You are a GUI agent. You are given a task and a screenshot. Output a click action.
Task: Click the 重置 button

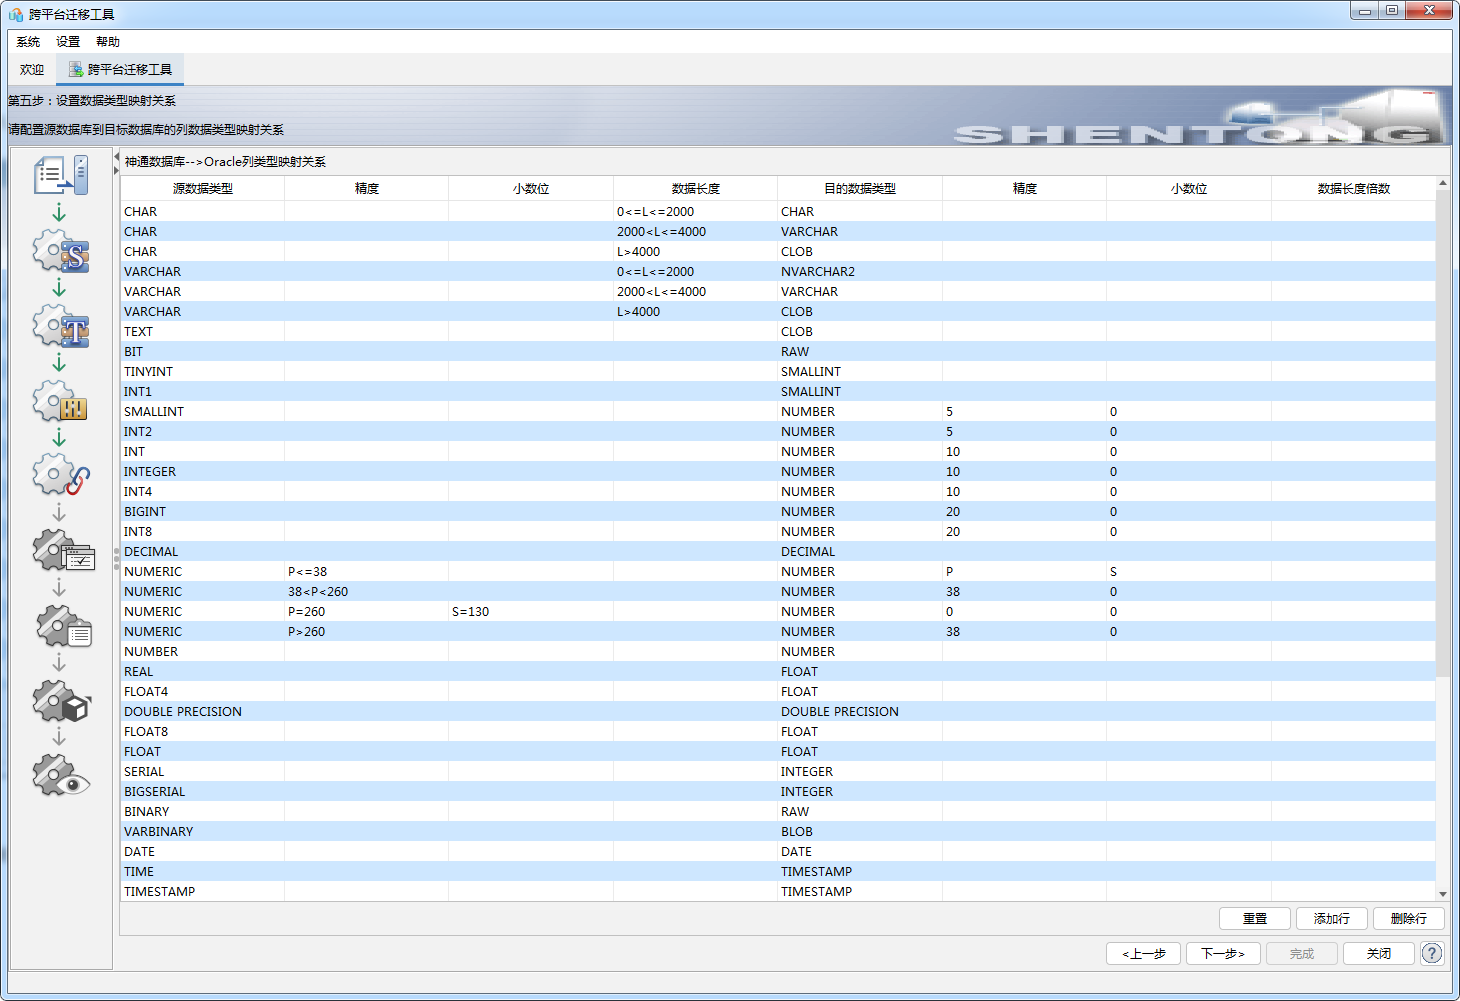[1254, 918]
